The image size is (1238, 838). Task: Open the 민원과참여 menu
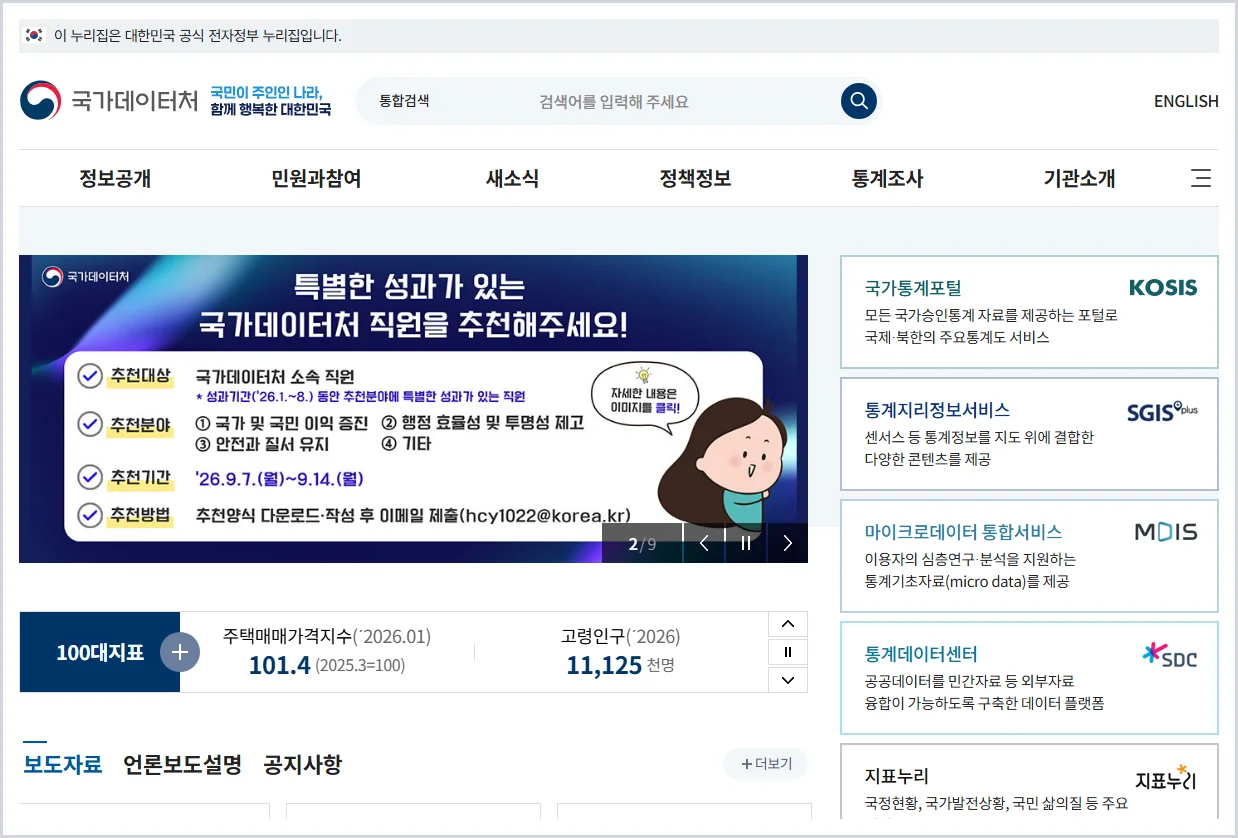[316, 179]
